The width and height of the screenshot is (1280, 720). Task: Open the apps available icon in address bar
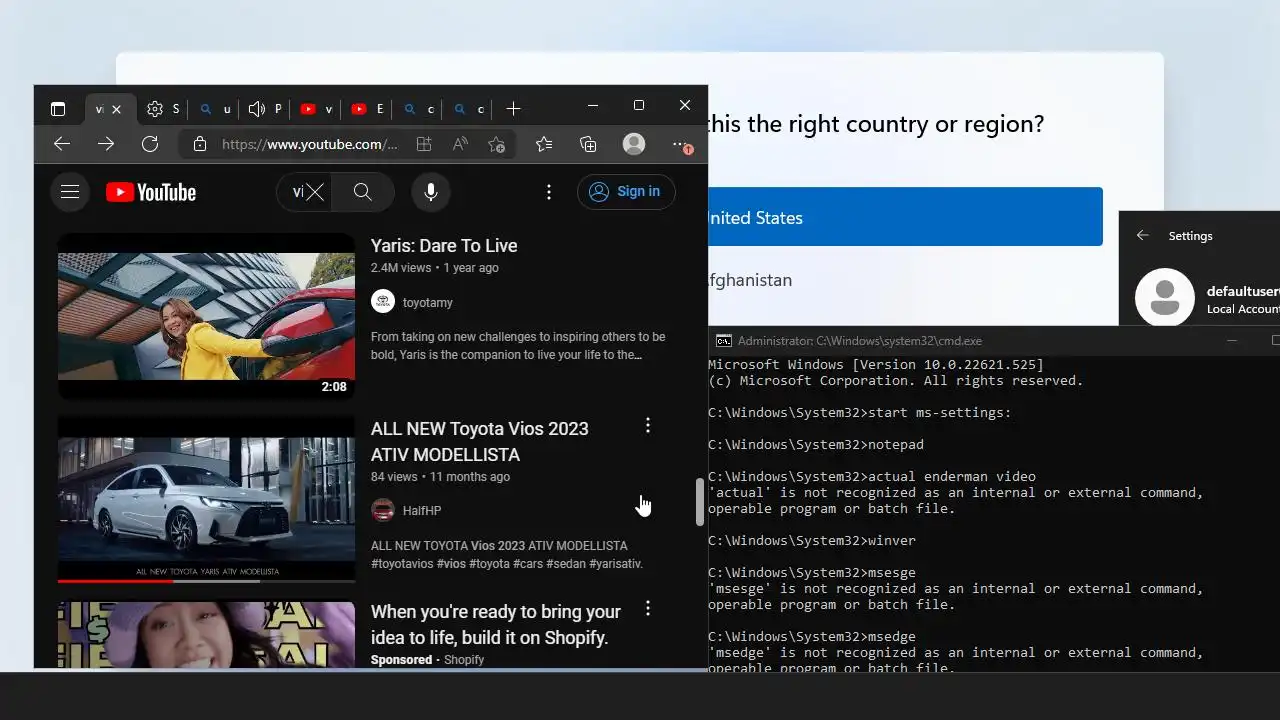424,144
